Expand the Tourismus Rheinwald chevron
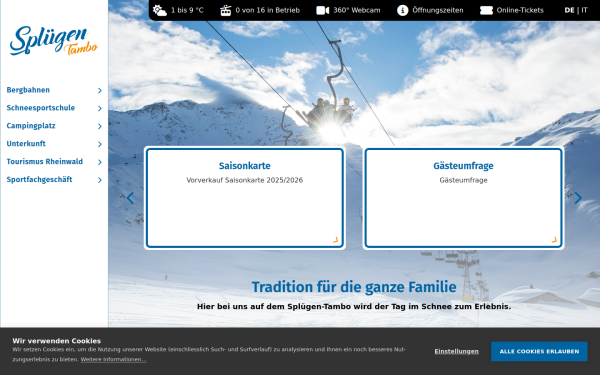The width and height of the screenshot is (600, 375). tap(99, 162)
